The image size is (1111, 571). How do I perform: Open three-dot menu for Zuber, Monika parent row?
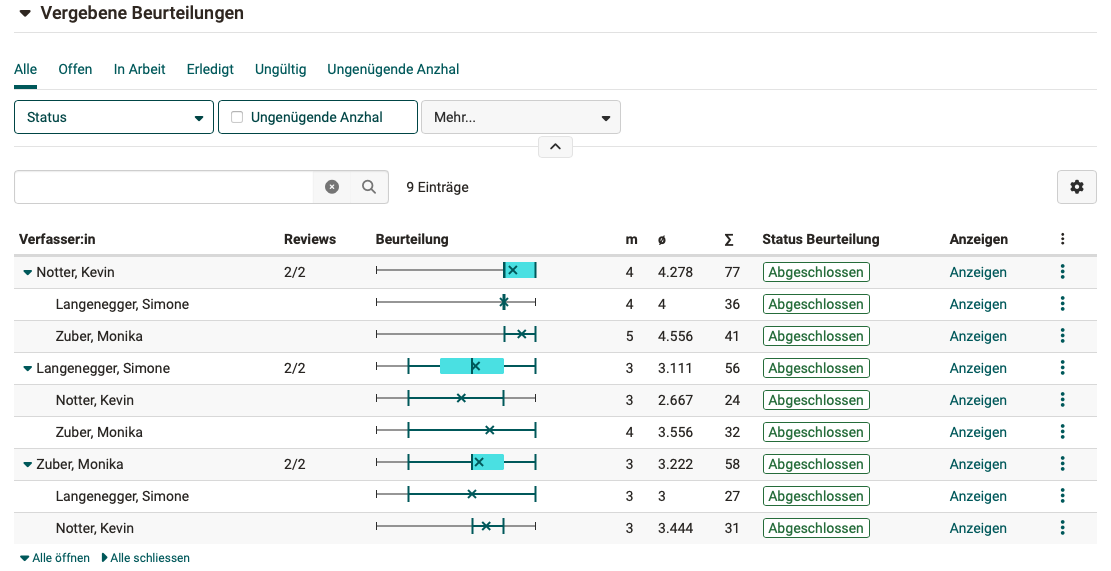(x=1062, y=464)
